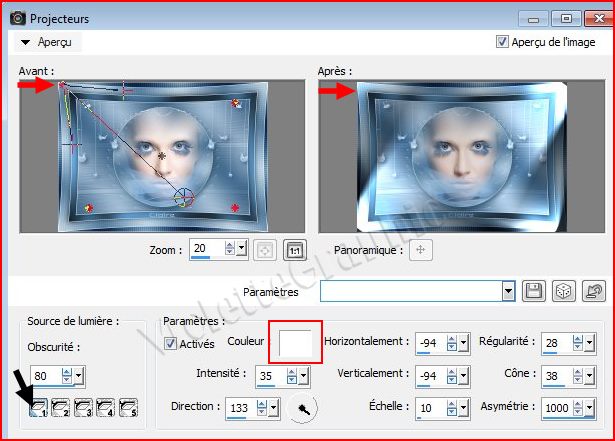Click the reset to default icon
615x441 pixels.
(592, 291)
